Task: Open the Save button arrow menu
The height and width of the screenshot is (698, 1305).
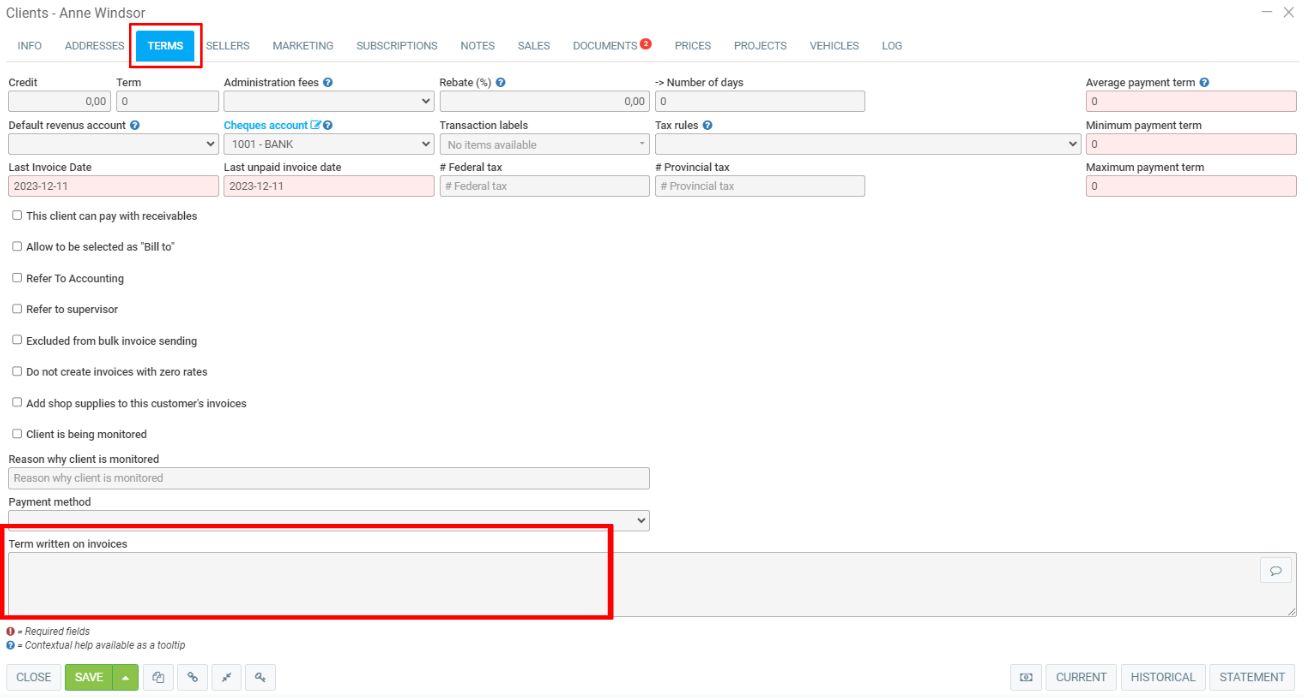Action: (x=125, y=677)
